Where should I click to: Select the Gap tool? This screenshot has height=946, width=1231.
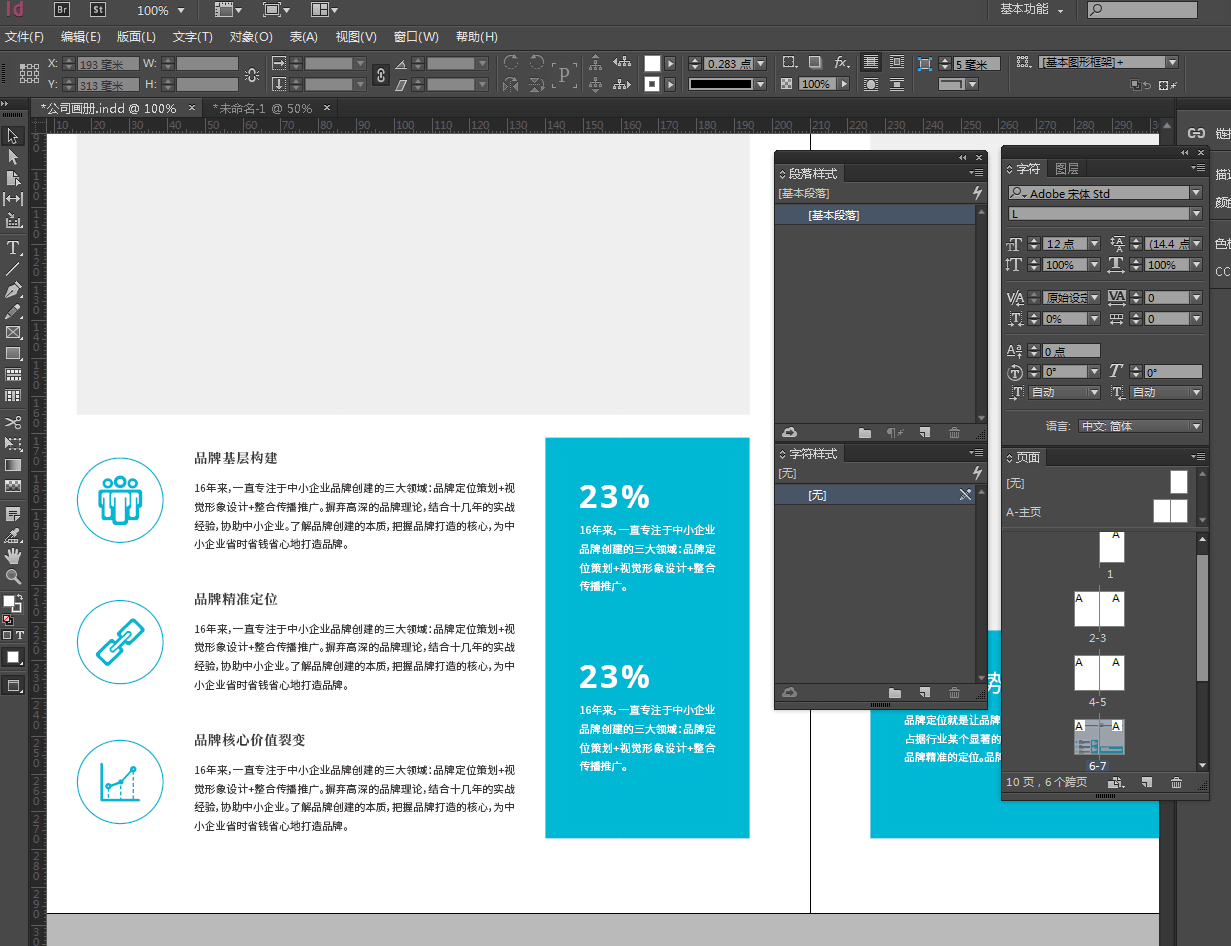tap(13, 199)
